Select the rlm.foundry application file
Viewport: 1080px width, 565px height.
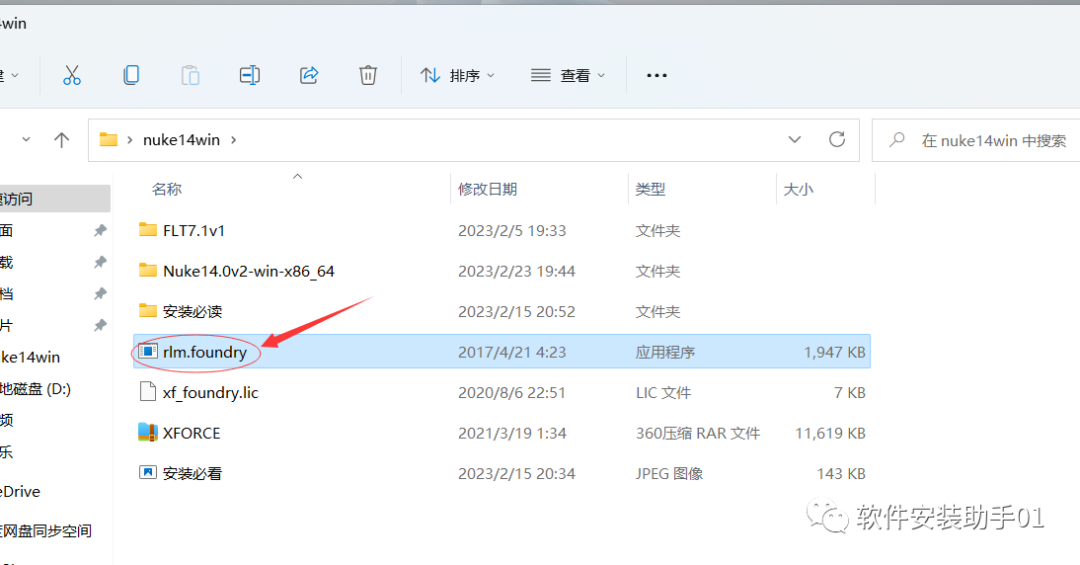501,351
